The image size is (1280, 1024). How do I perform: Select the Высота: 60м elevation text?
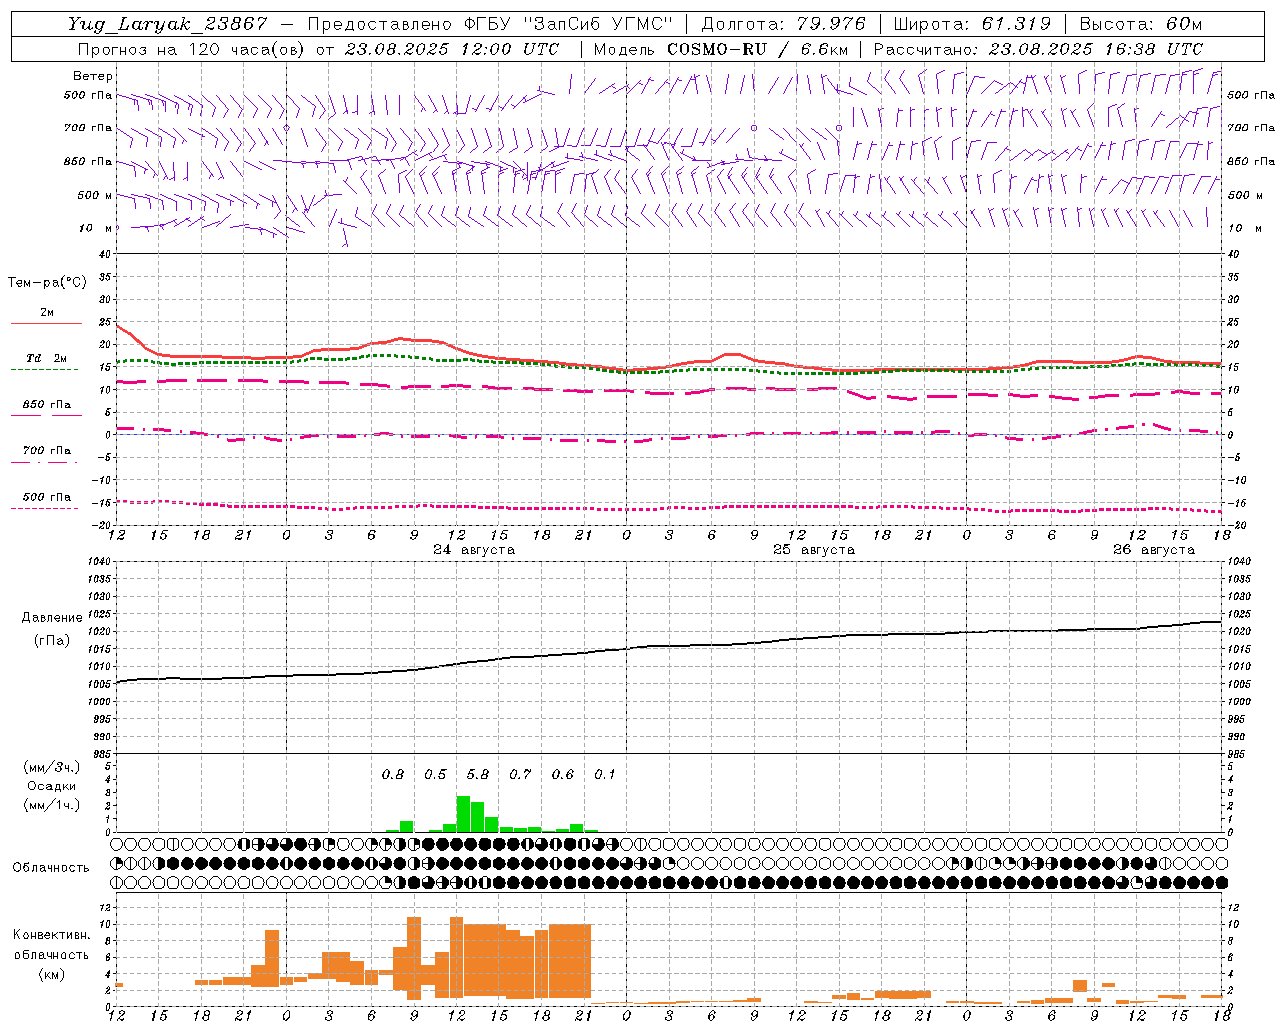point(1140,24)
